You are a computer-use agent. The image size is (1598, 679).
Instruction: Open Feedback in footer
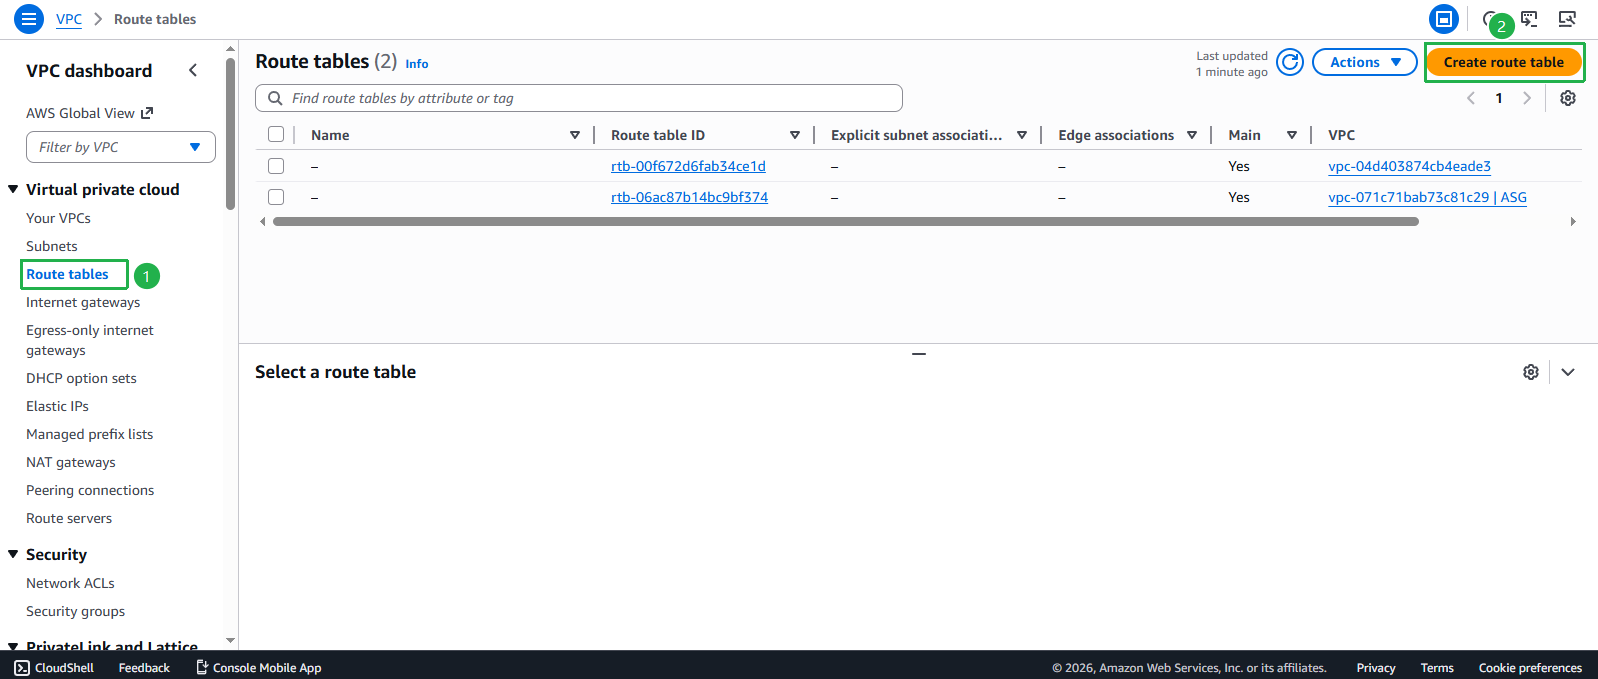[x=144, y=667]
